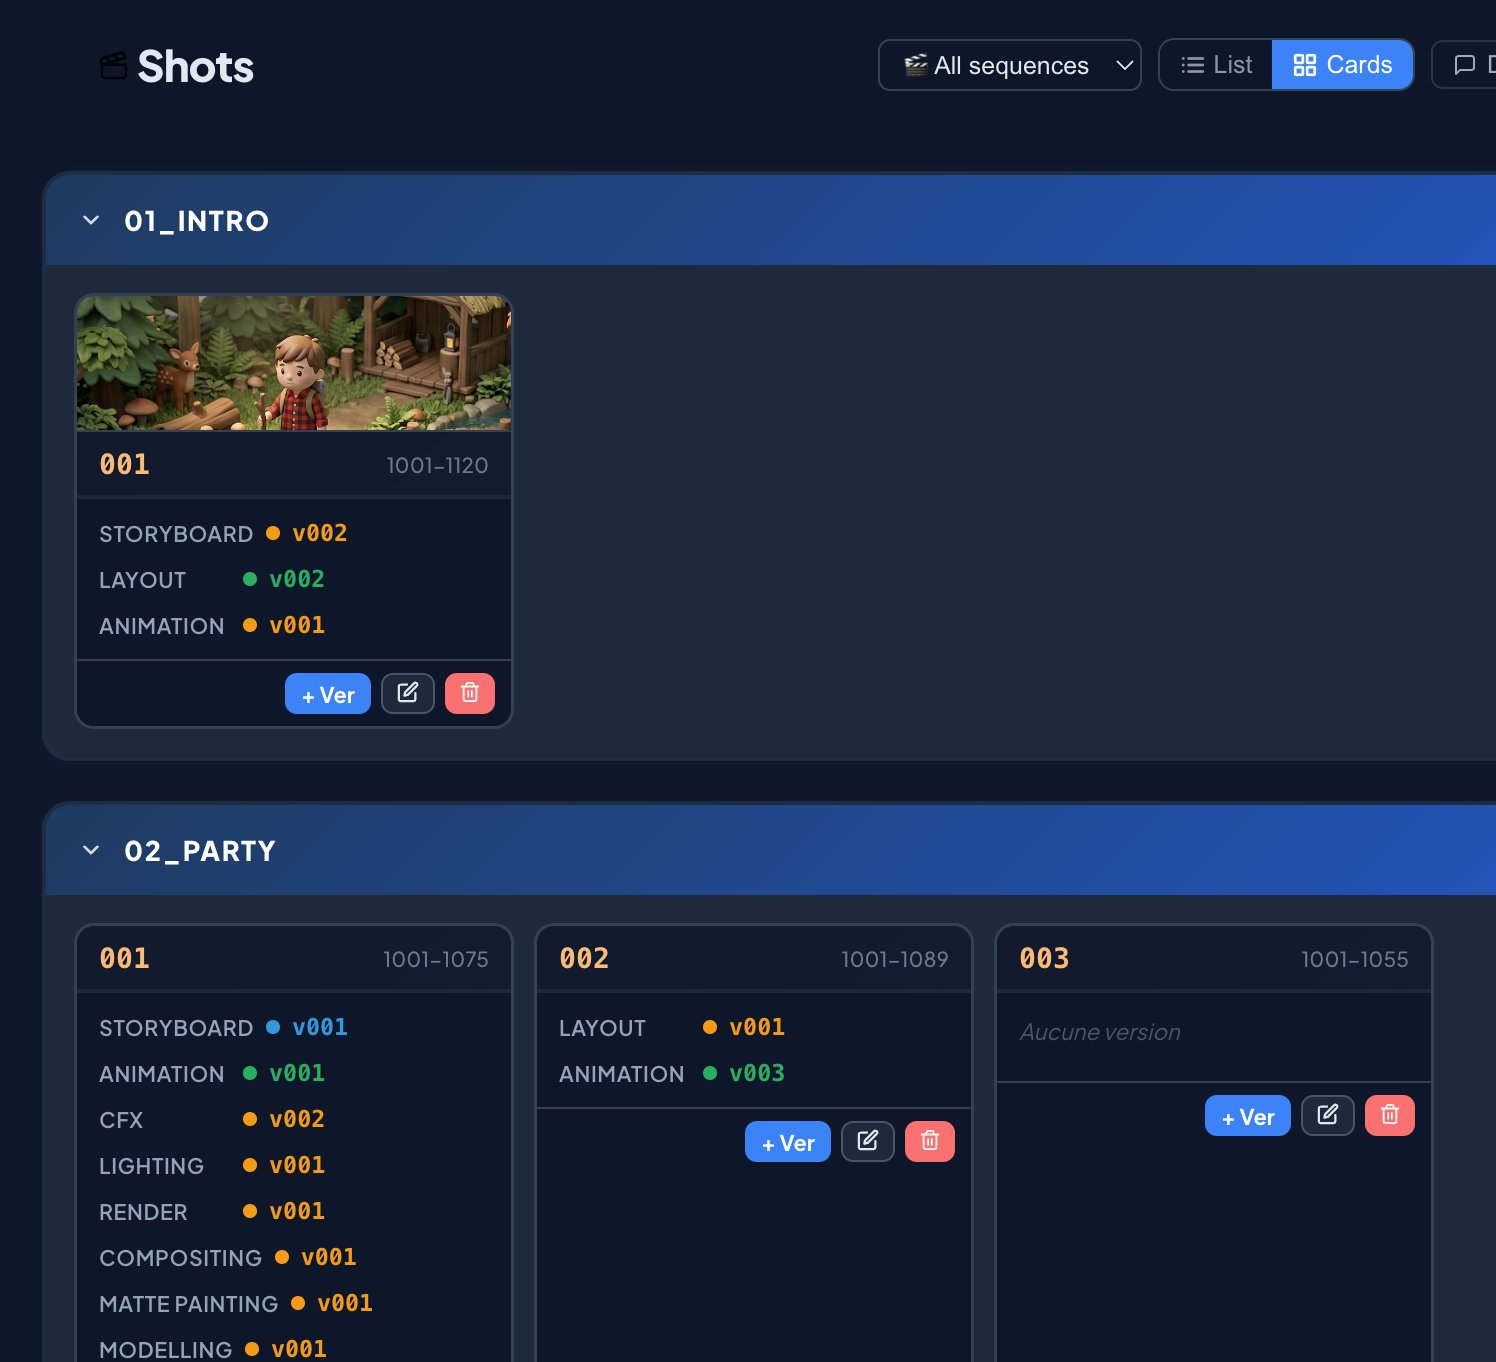Click + Ver on INTRO shot 001
Screen dimensions: 1496x1362
[327, 692]
